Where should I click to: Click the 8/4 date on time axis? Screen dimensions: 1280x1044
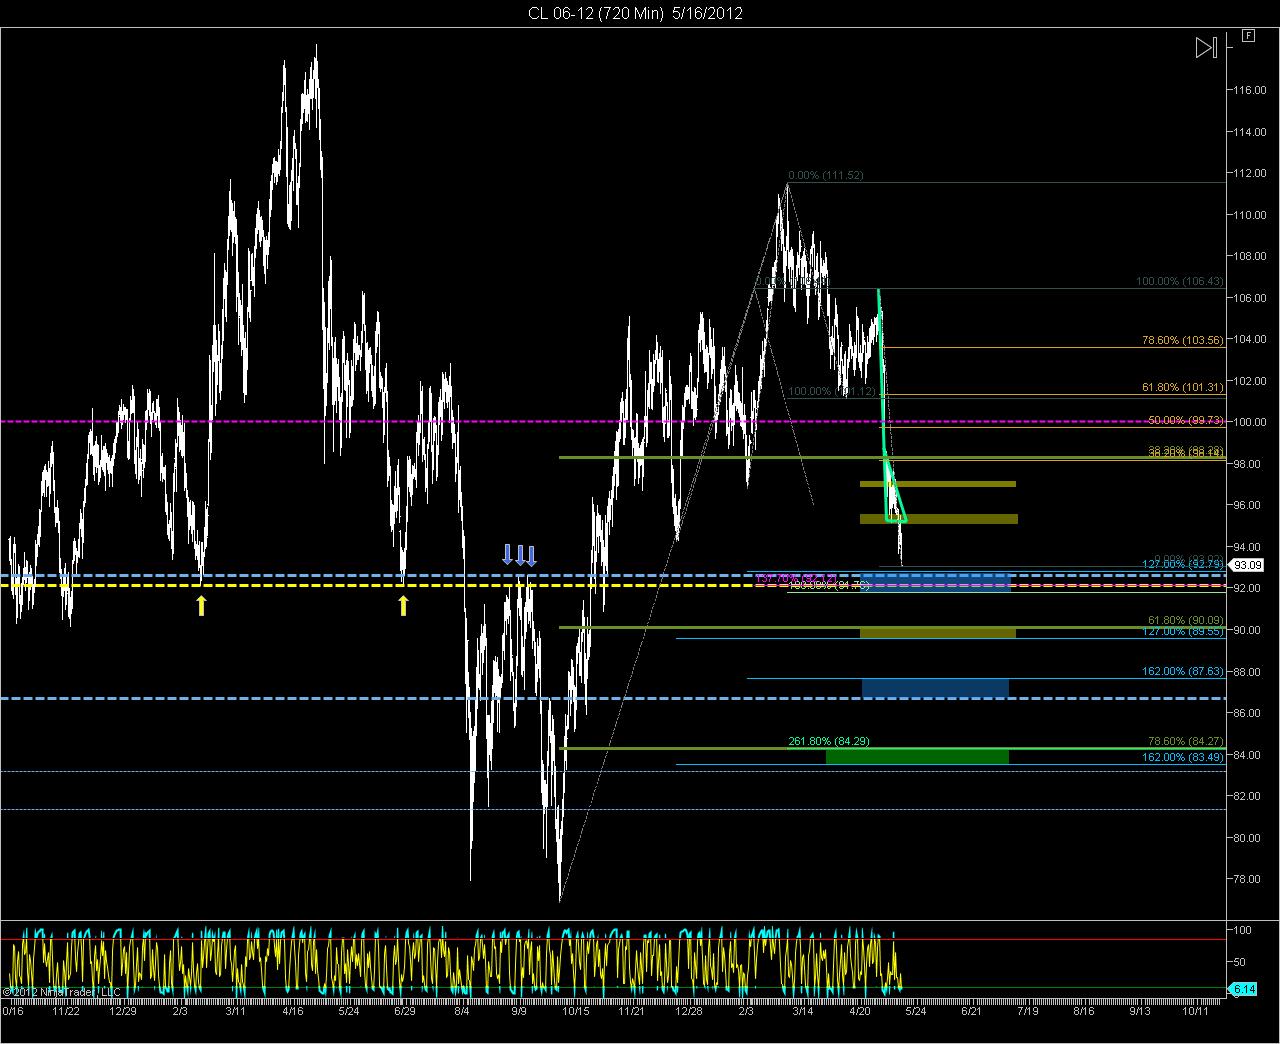461,1011
